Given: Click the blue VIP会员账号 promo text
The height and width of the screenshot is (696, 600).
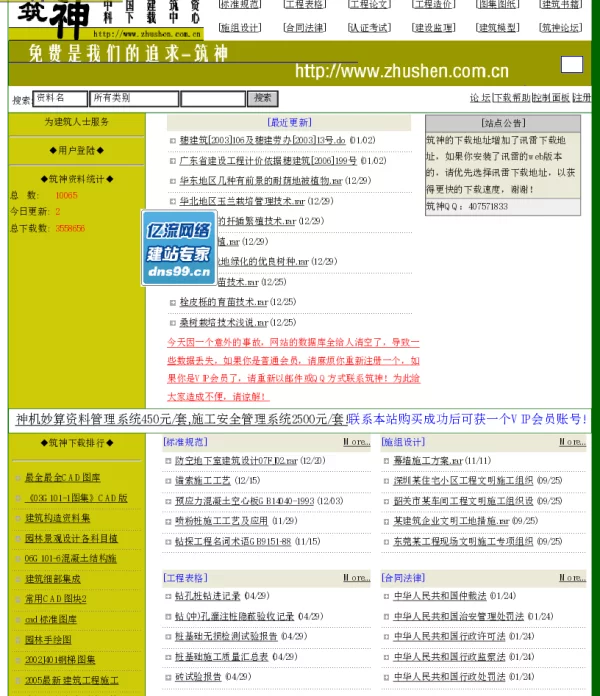Looking at the screenshot, I should tap(467, 419).
